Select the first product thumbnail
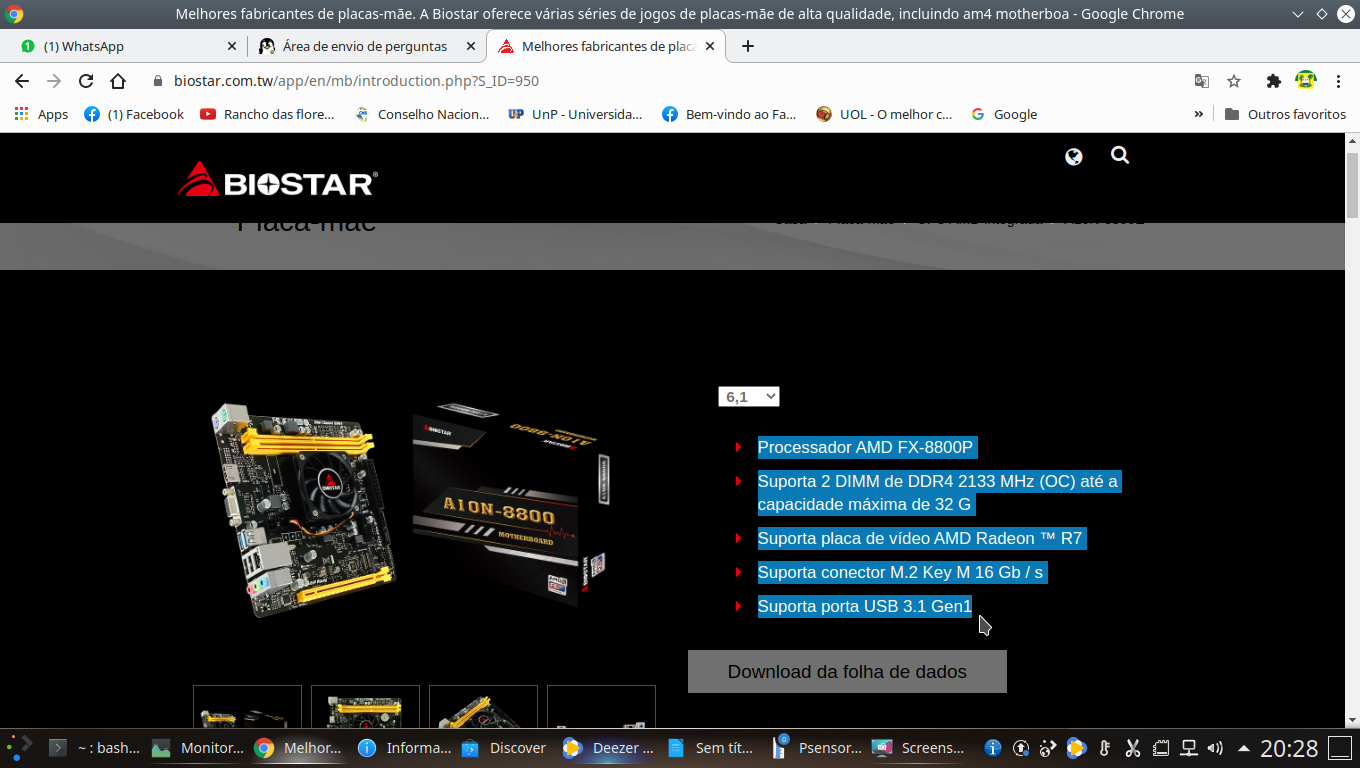1360x768 pixels. [247, 706]
